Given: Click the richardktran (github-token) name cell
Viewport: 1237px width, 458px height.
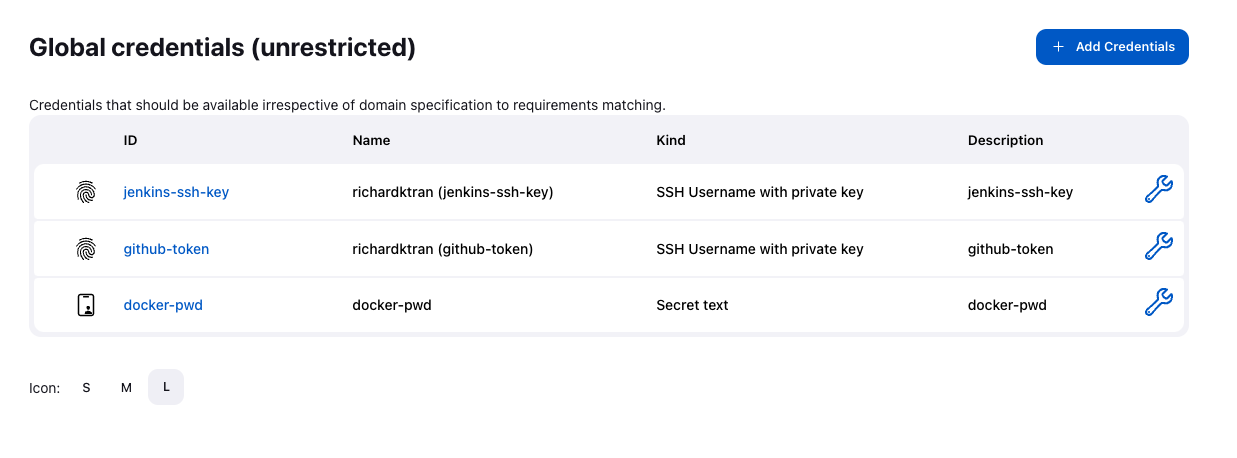Looking at the screenshot, I should tap(443, 249).
